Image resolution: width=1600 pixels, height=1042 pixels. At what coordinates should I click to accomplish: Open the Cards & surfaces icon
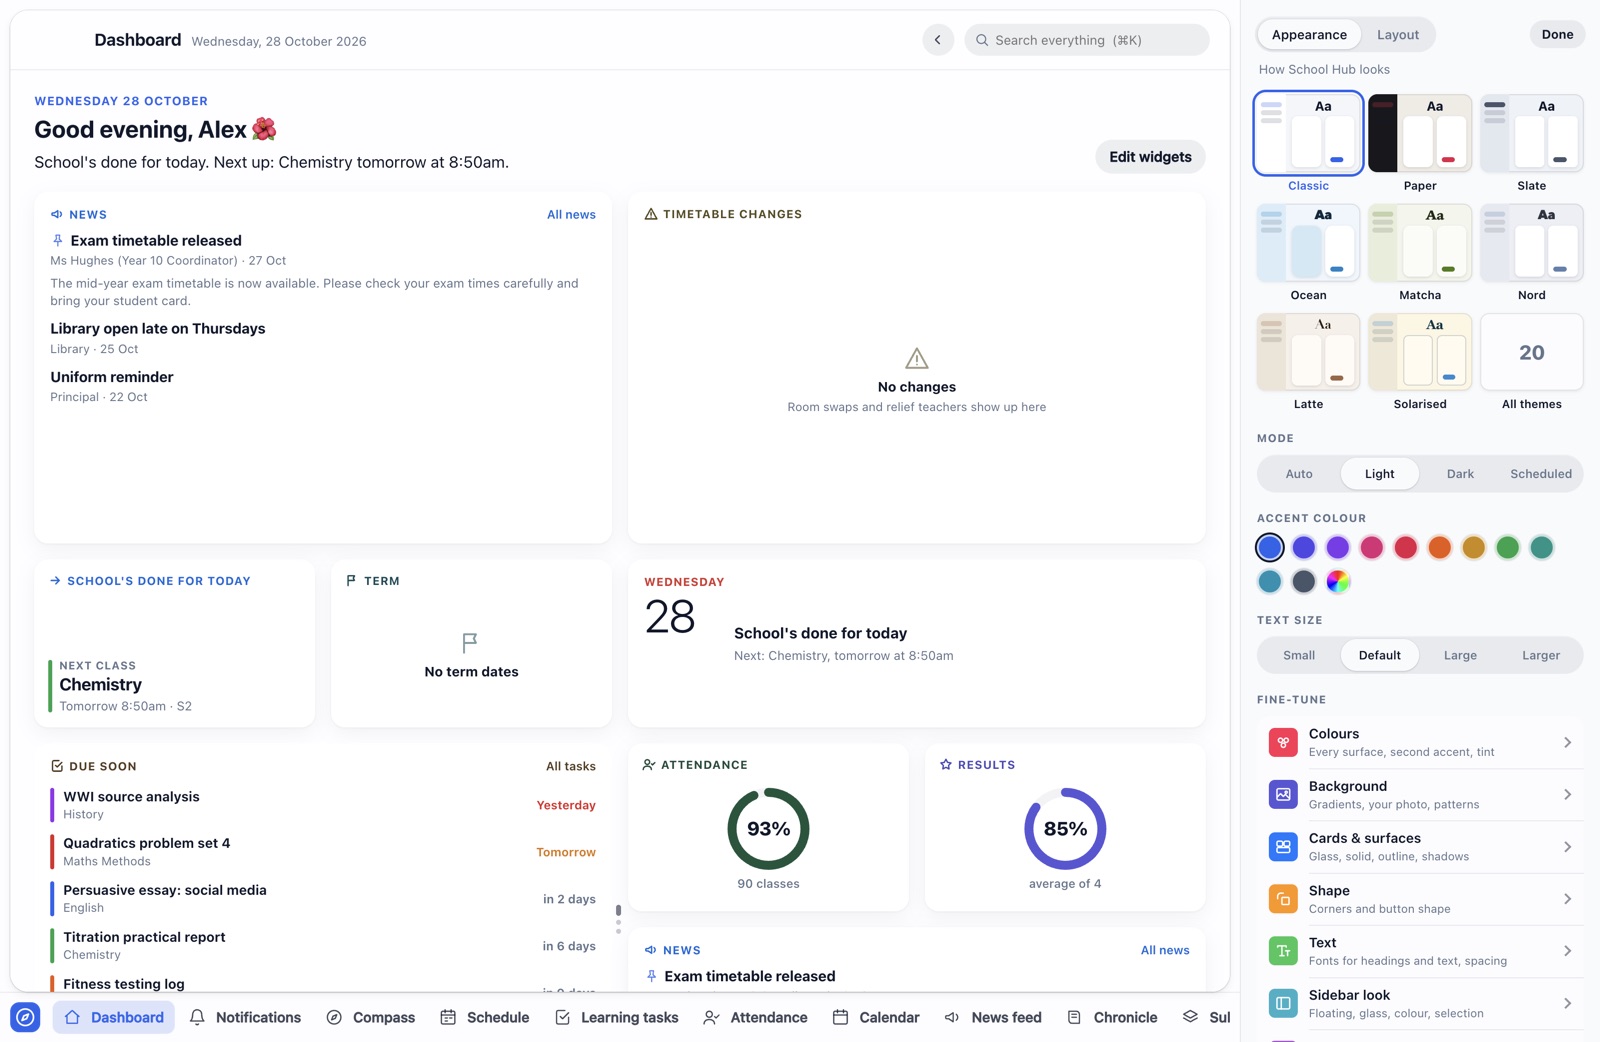[1283, 846]
